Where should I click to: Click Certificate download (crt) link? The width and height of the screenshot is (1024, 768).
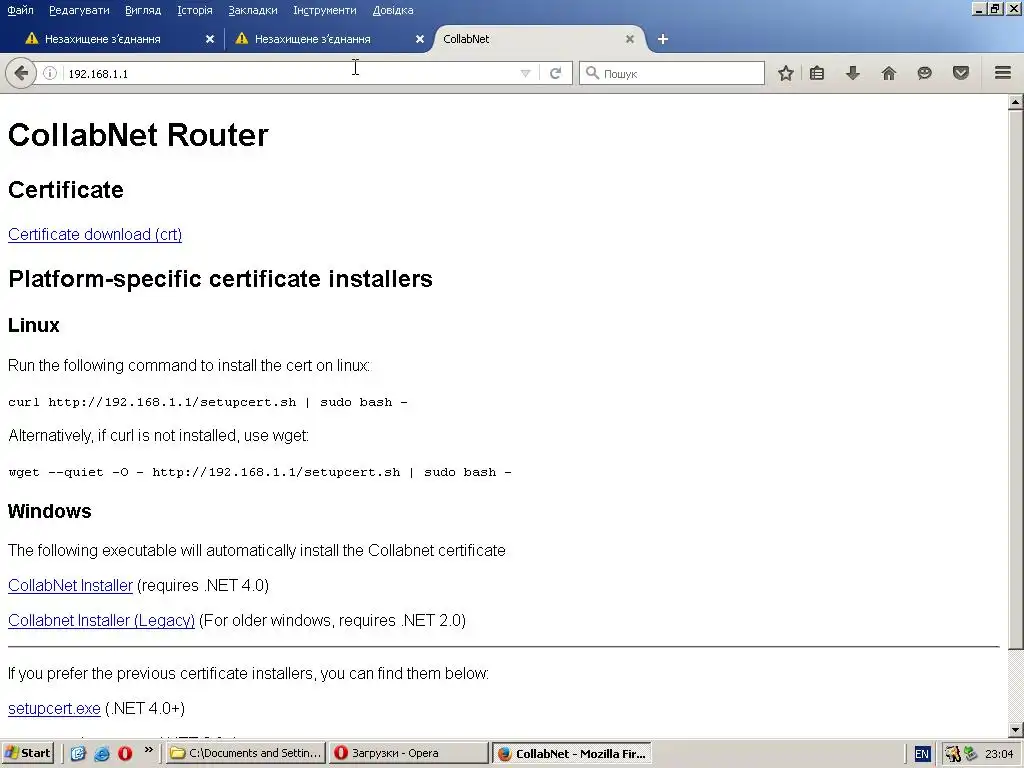[95, 234]
